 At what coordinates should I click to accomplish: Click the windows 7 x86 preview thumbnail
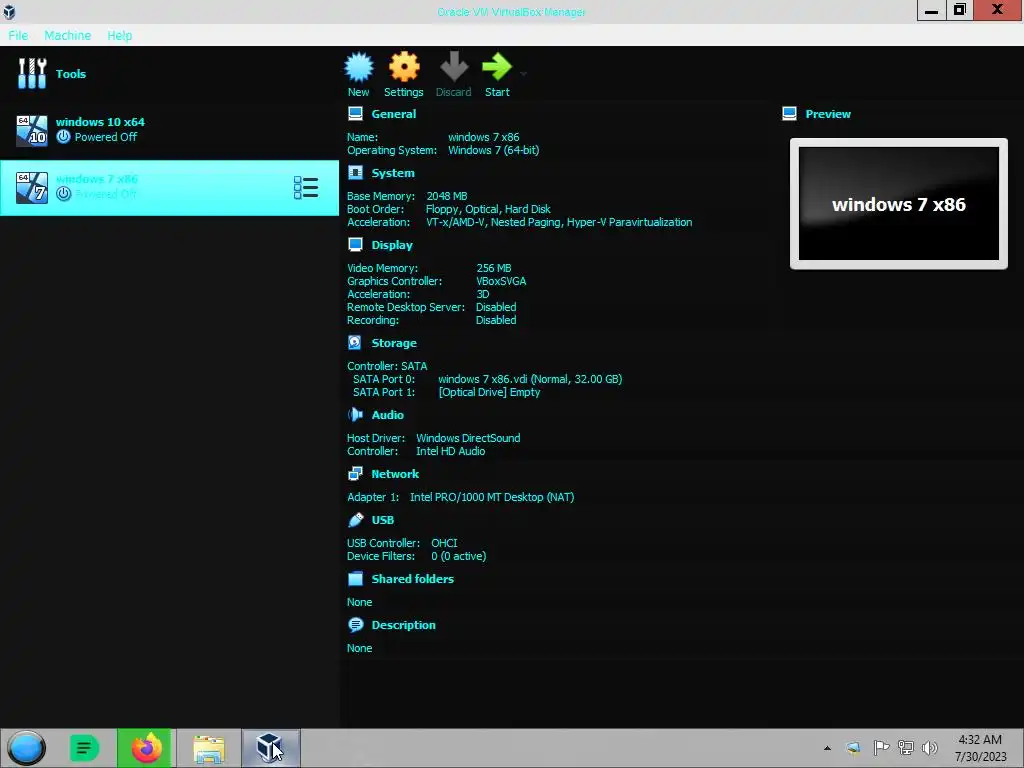pyautogui.click(x=899, y=204)
